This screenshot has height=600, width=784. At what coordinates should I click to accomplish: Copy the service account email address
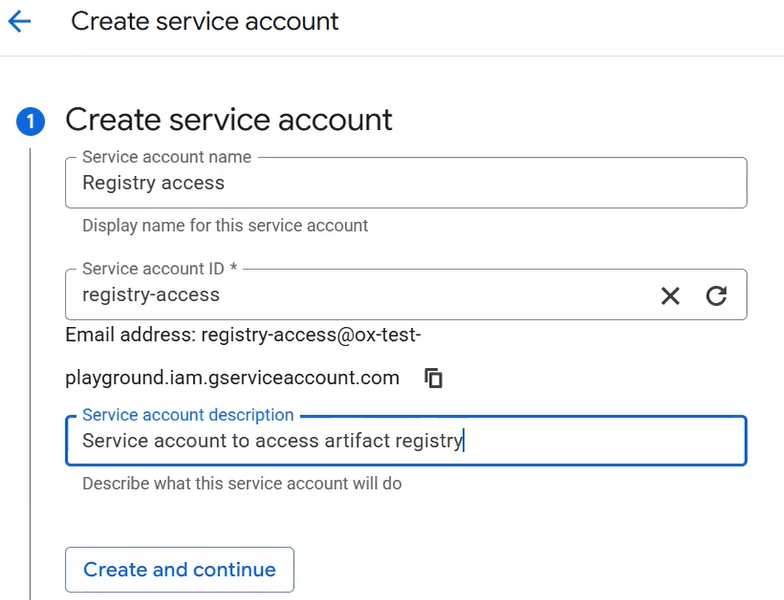[x=433, y=378]
